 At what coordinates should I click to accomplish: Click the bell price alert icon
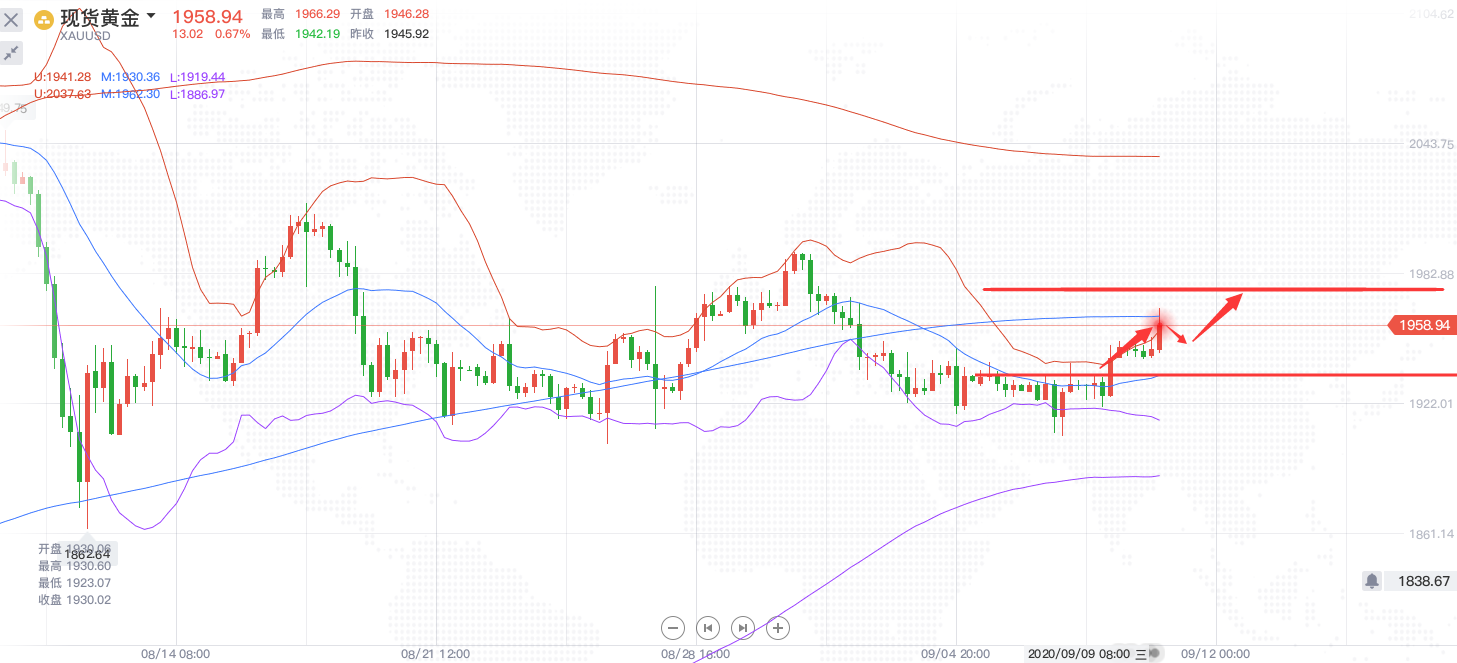click(1372, 580)
